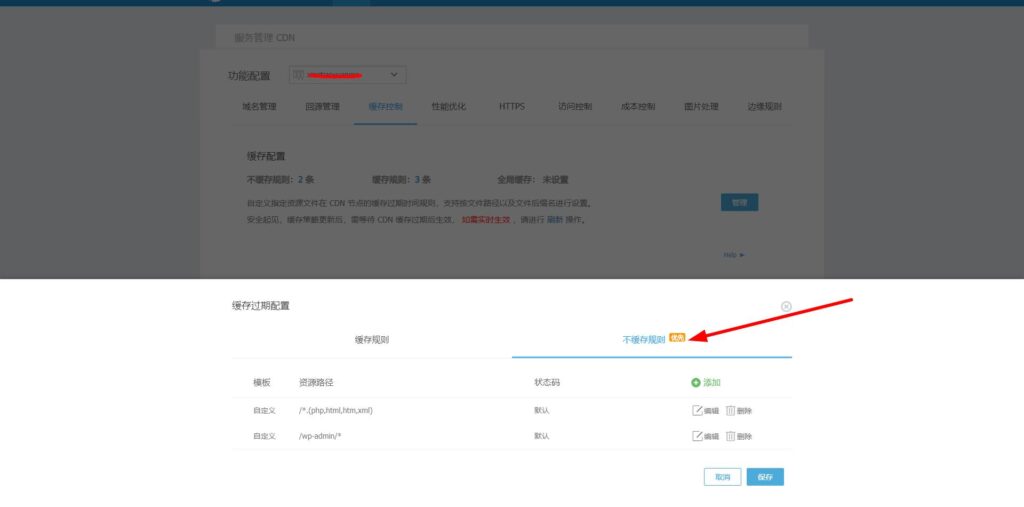This screenshot has width=1024, height=507.
Task: Edit the /wp-admin/* rule
Action: 705,436
